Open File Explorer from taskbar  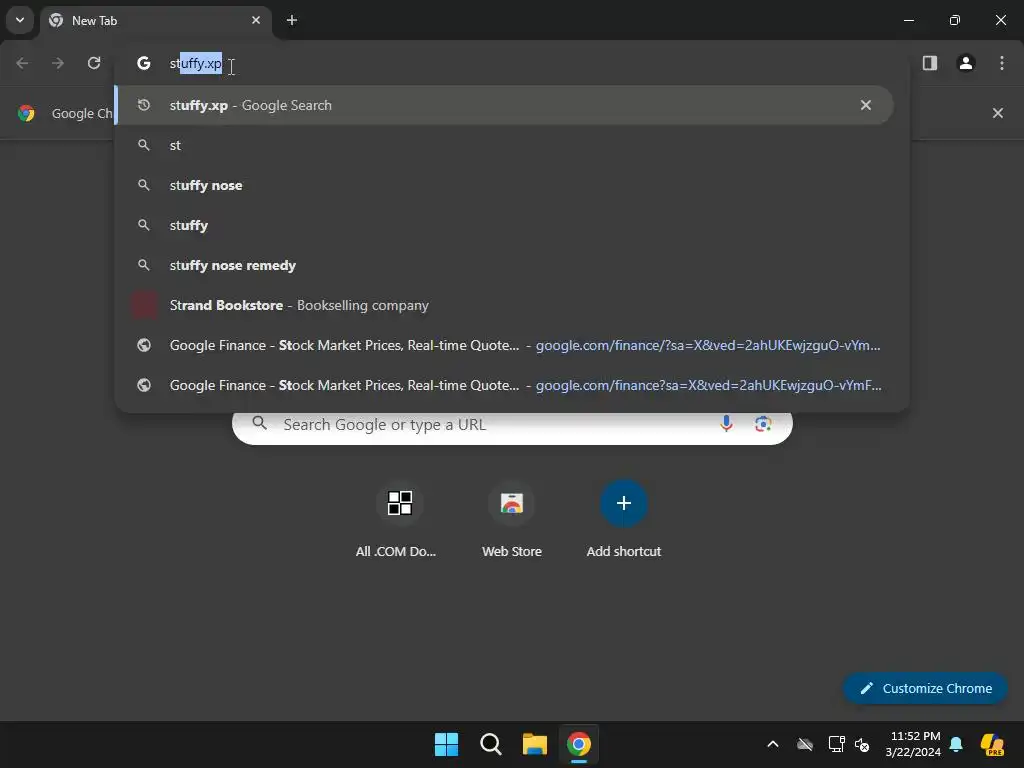tap(534, 744)
